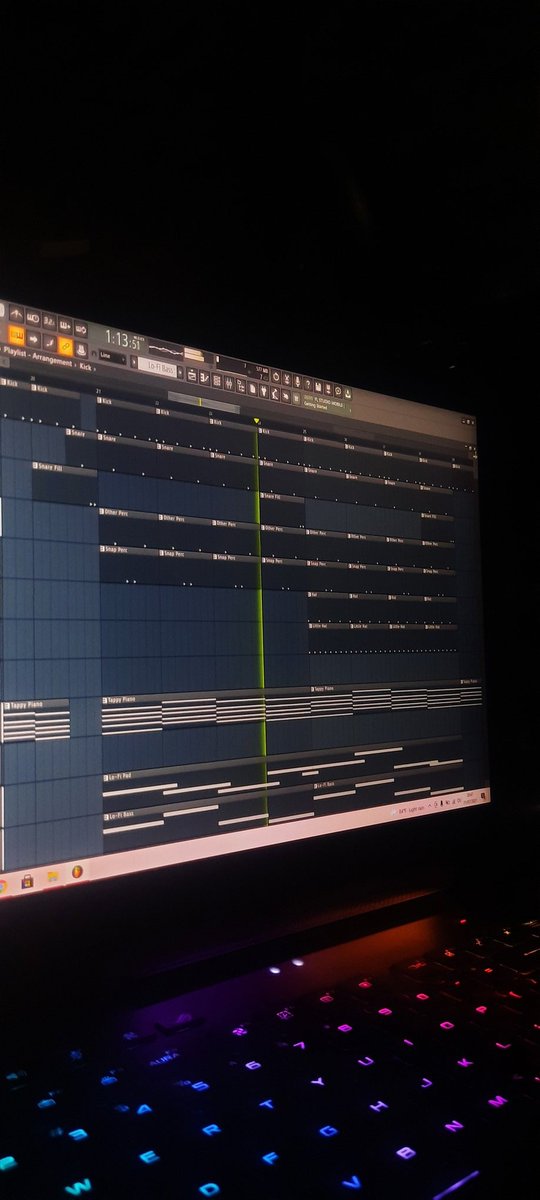This screenshot has width=540, height=1200.
Task: Click the hat icon in the top toolbar
Action: (81, 350)
